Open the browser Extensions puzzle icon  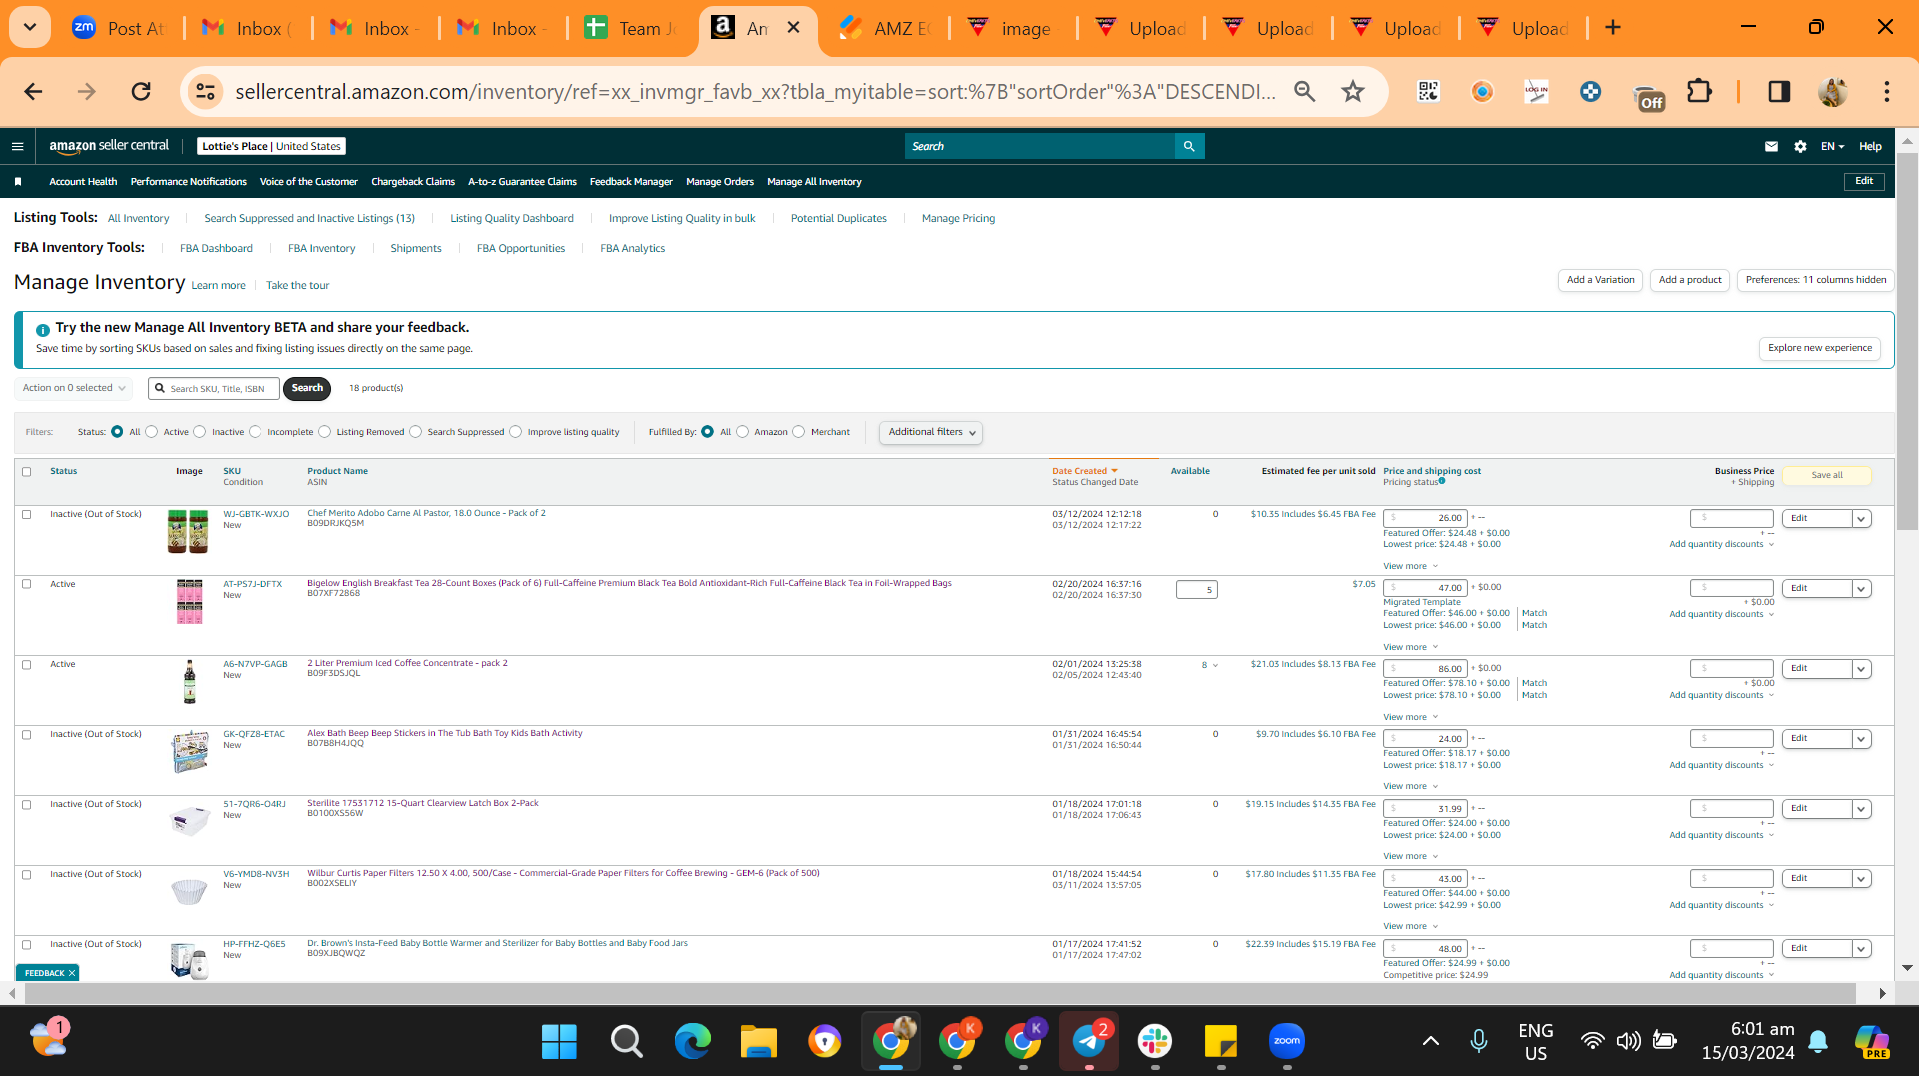[x=1699, y=92]
